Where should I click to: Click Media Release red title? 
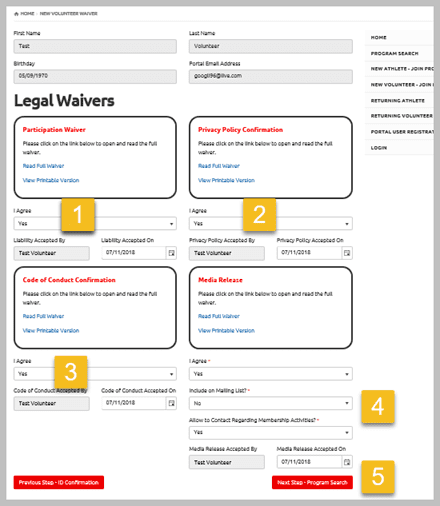(220, 280)
